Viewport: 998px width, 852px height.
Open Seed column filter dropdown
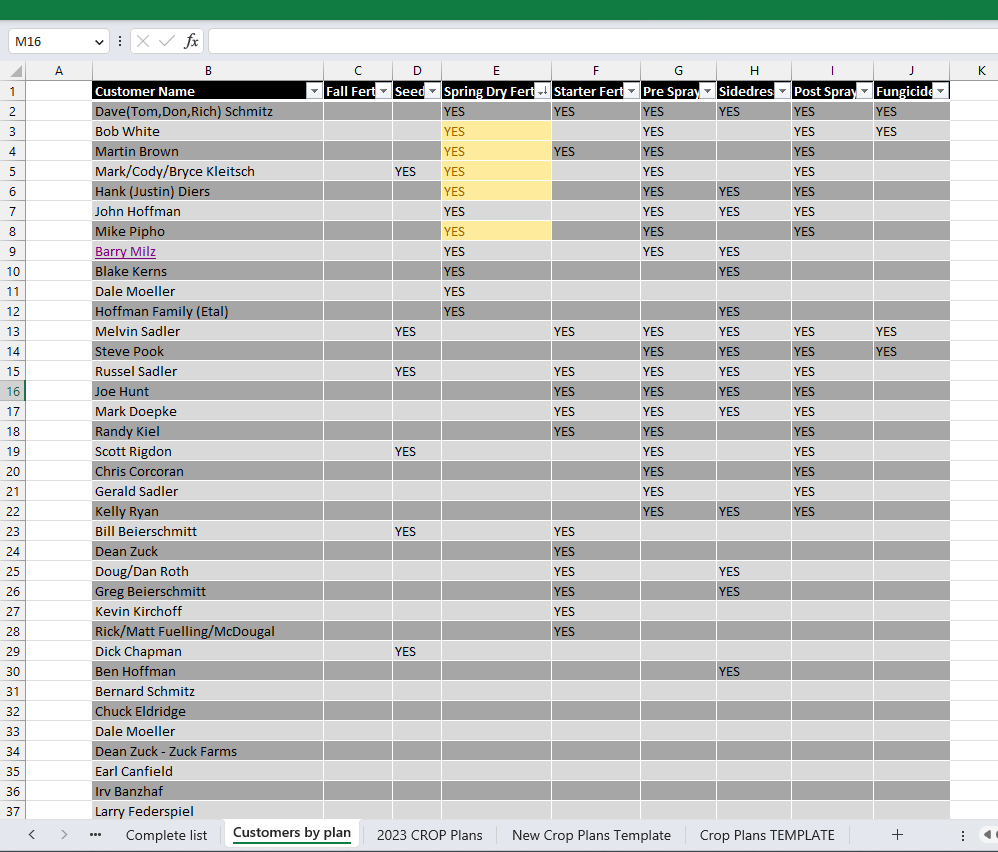432,91
